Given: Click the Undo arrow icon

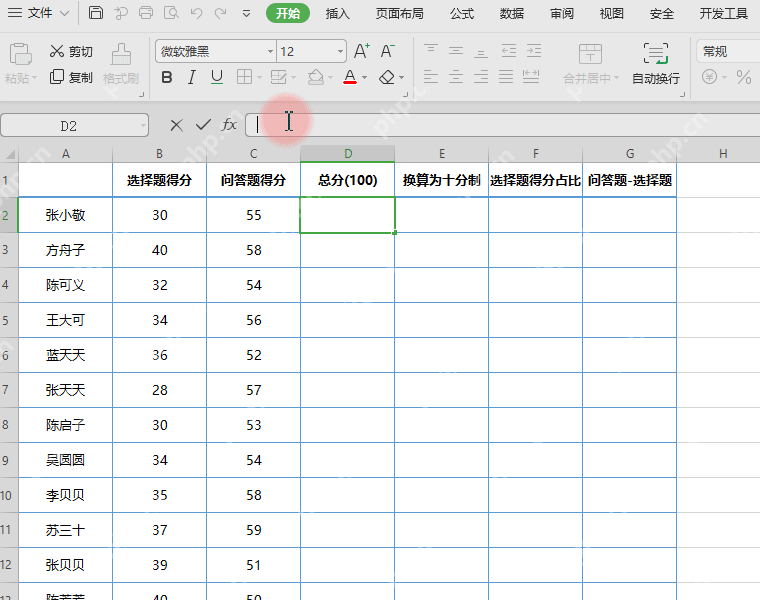Looking at the screenshot, I should click(196, 13).
